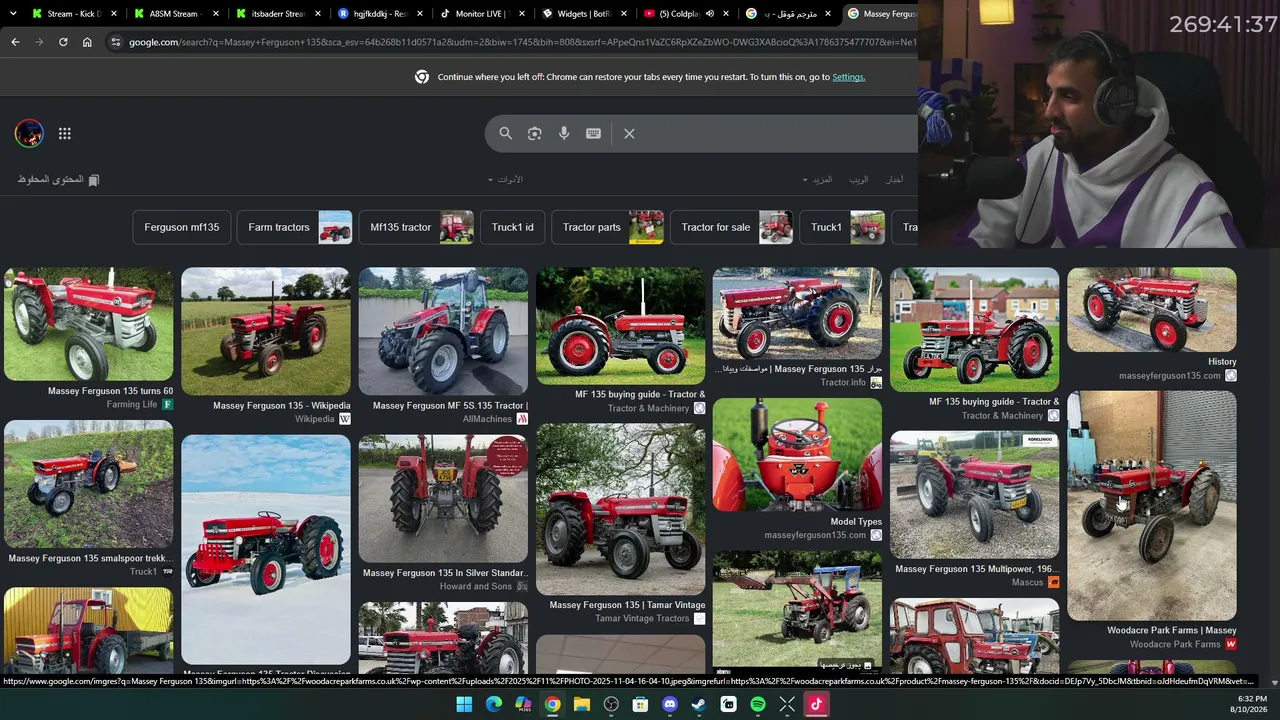This screenshot has width=1280, height=720.
Task: Expand the Arabic tools dropdown (الأدوات)
Action: (505, 179)
